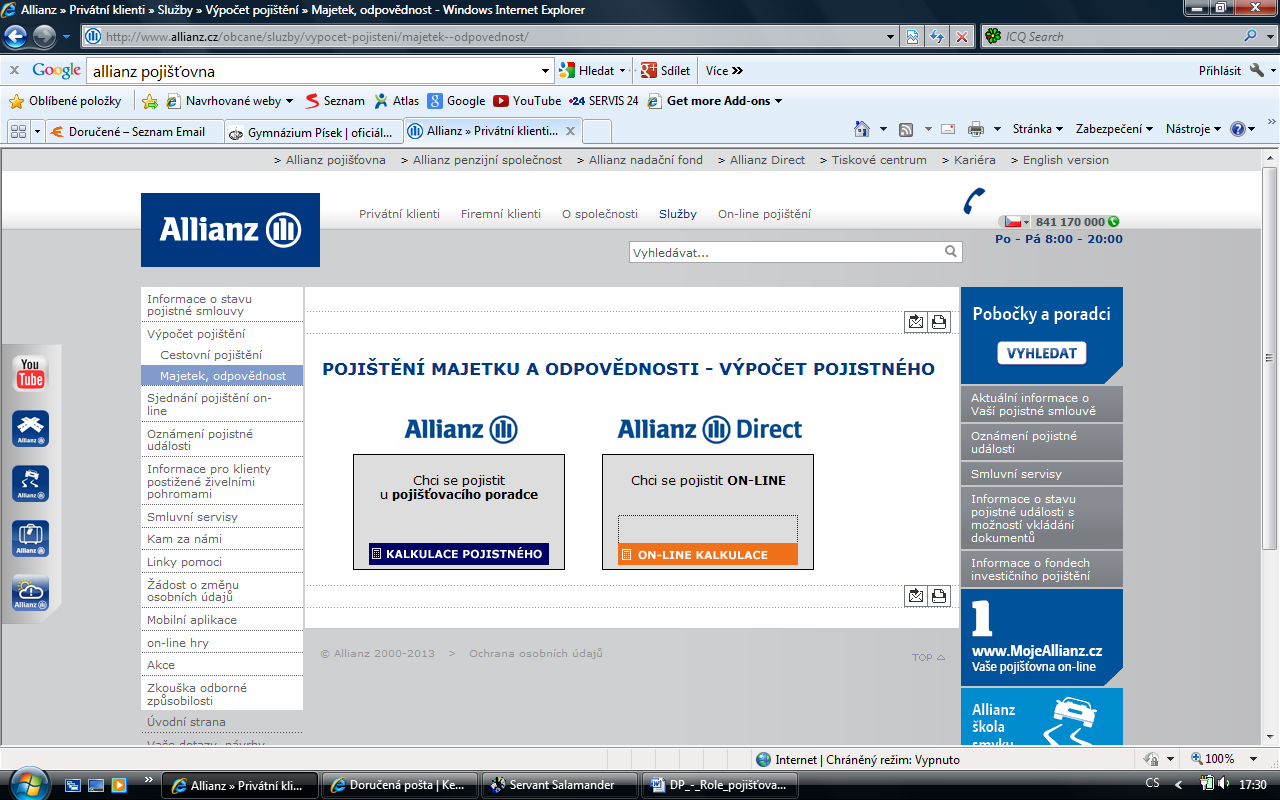Image resolution: width=1280 pixels, height=800 pixels.
Task: Click the search magnifier in Vyhledávat box
Action: [951, 252]
